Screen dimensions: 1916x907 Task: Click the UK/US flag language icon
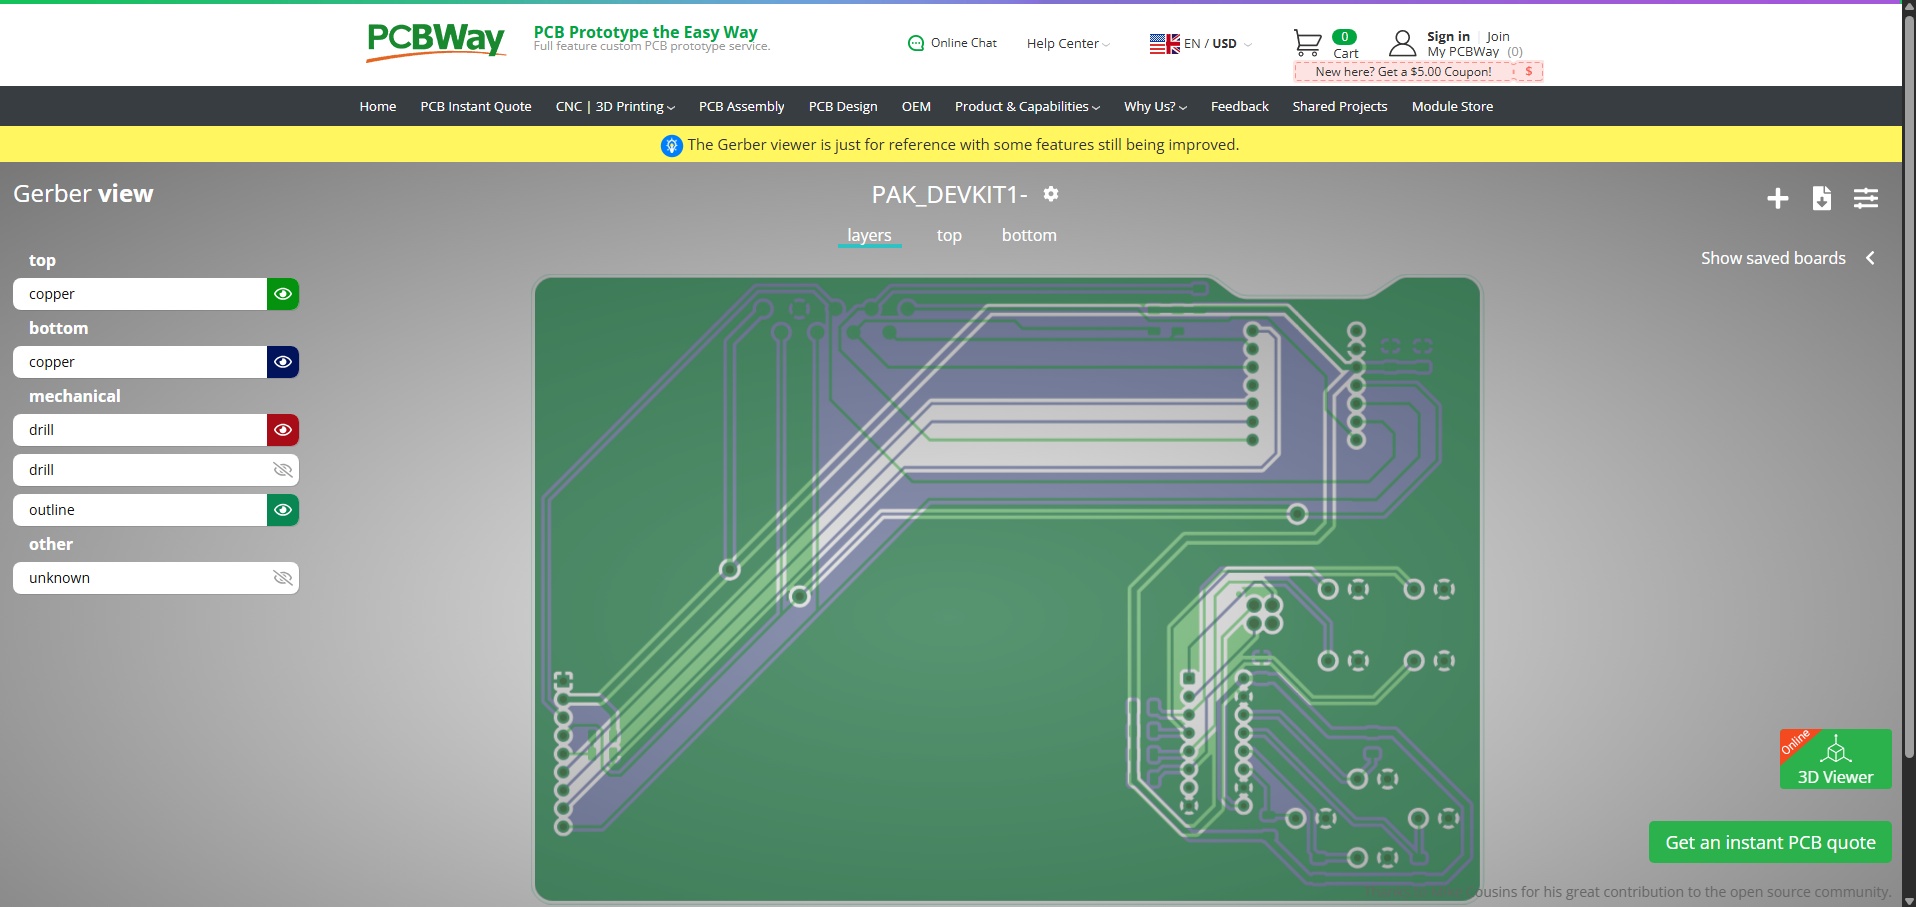[x=1164, y=44]
